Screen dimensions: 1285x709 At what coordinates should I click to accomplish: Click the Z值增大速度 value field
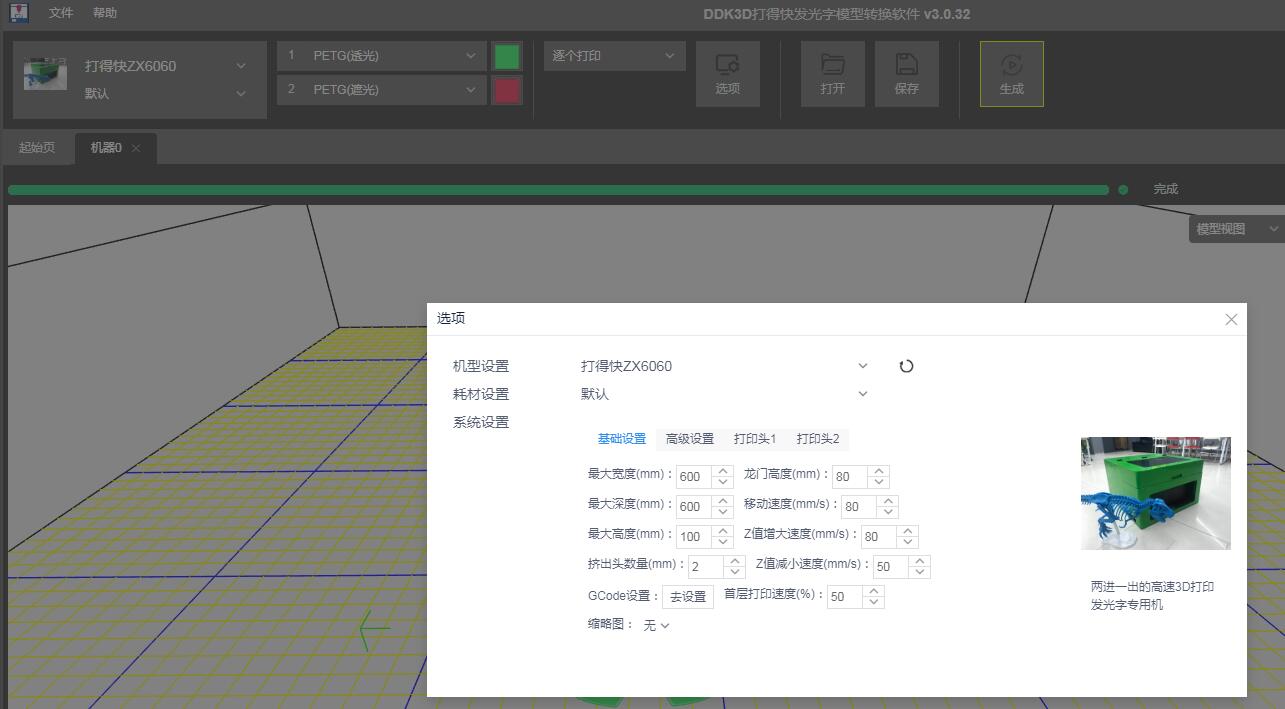(x=878, y=537)
